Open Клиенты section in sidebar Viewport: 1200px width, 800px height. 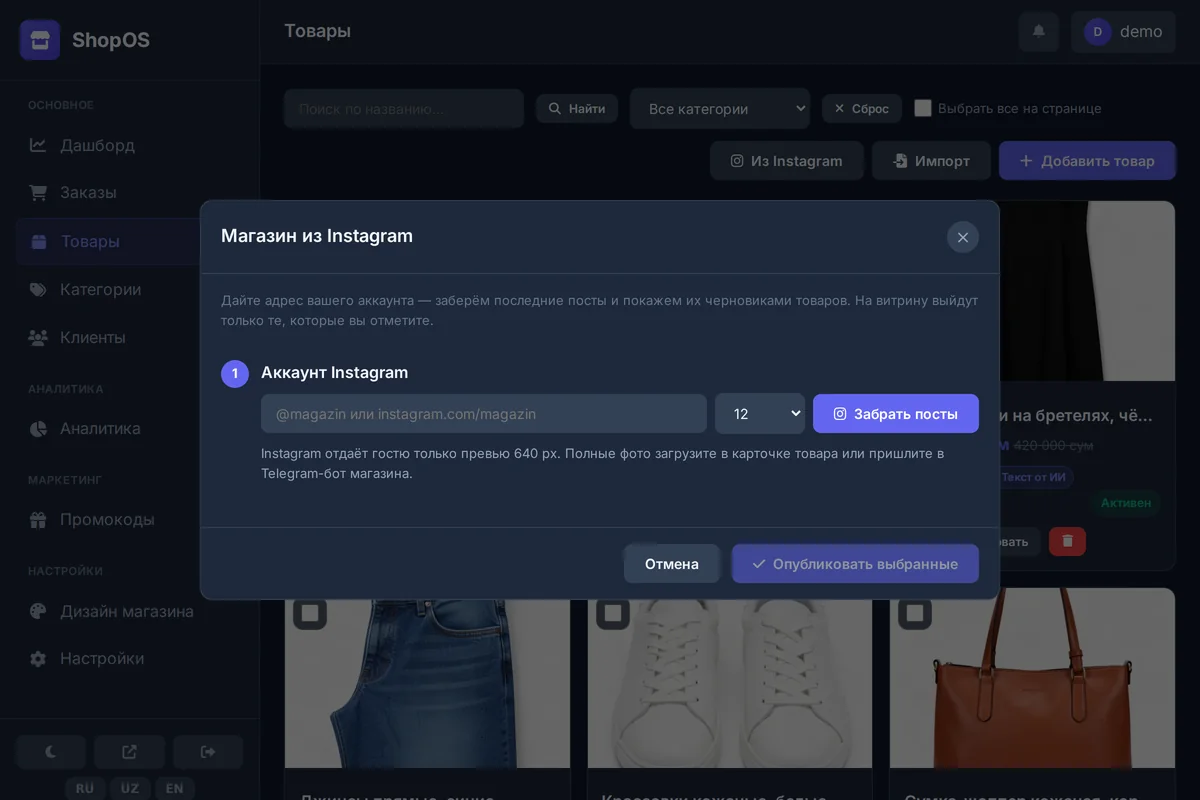[x=130, y=337]
